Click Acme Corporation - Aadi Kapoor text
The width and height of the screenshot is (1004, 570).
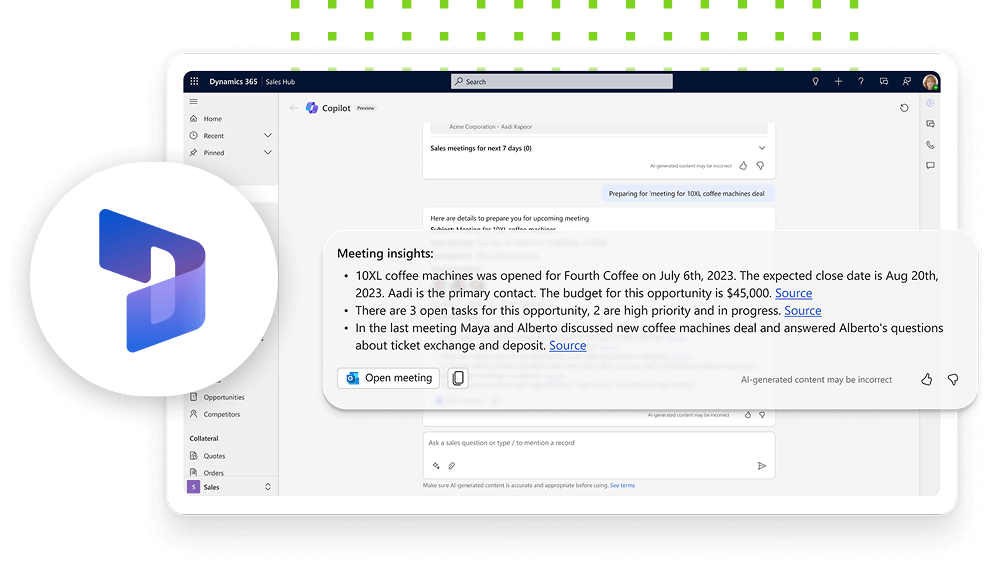(x=490, y=127)
